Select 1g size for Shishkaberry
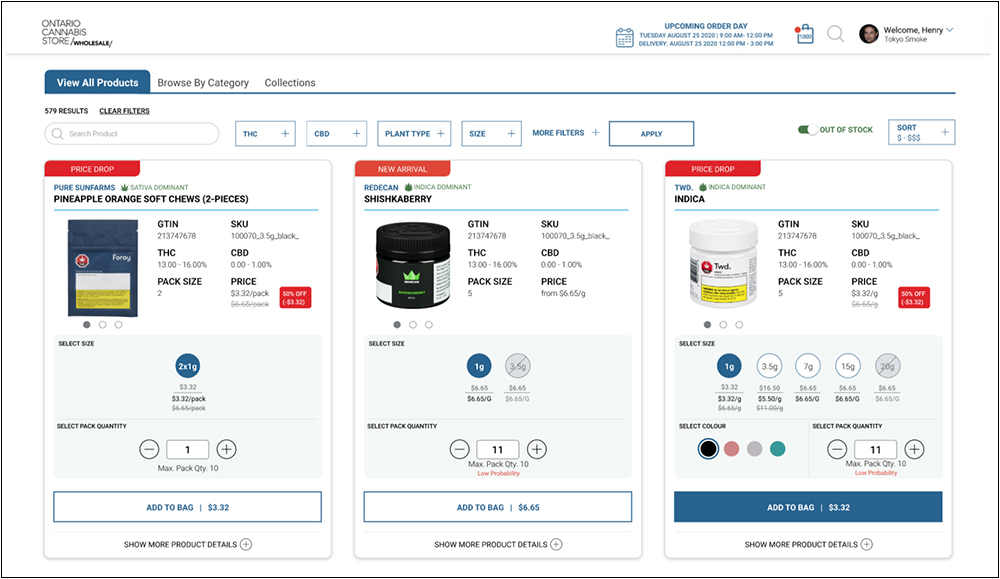The height and width of the screenshot is (579, 1000). [479, 366]
